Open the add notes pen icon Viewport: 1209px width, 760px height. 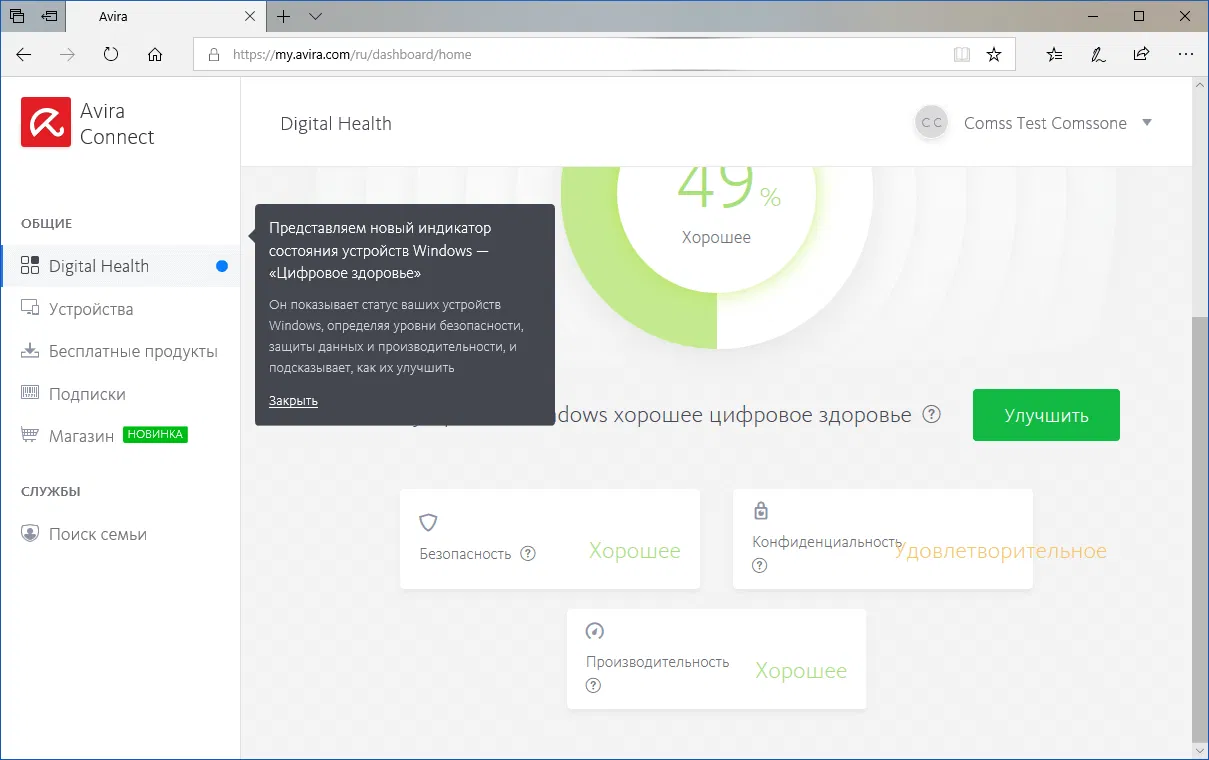(x=1098, y=55)
